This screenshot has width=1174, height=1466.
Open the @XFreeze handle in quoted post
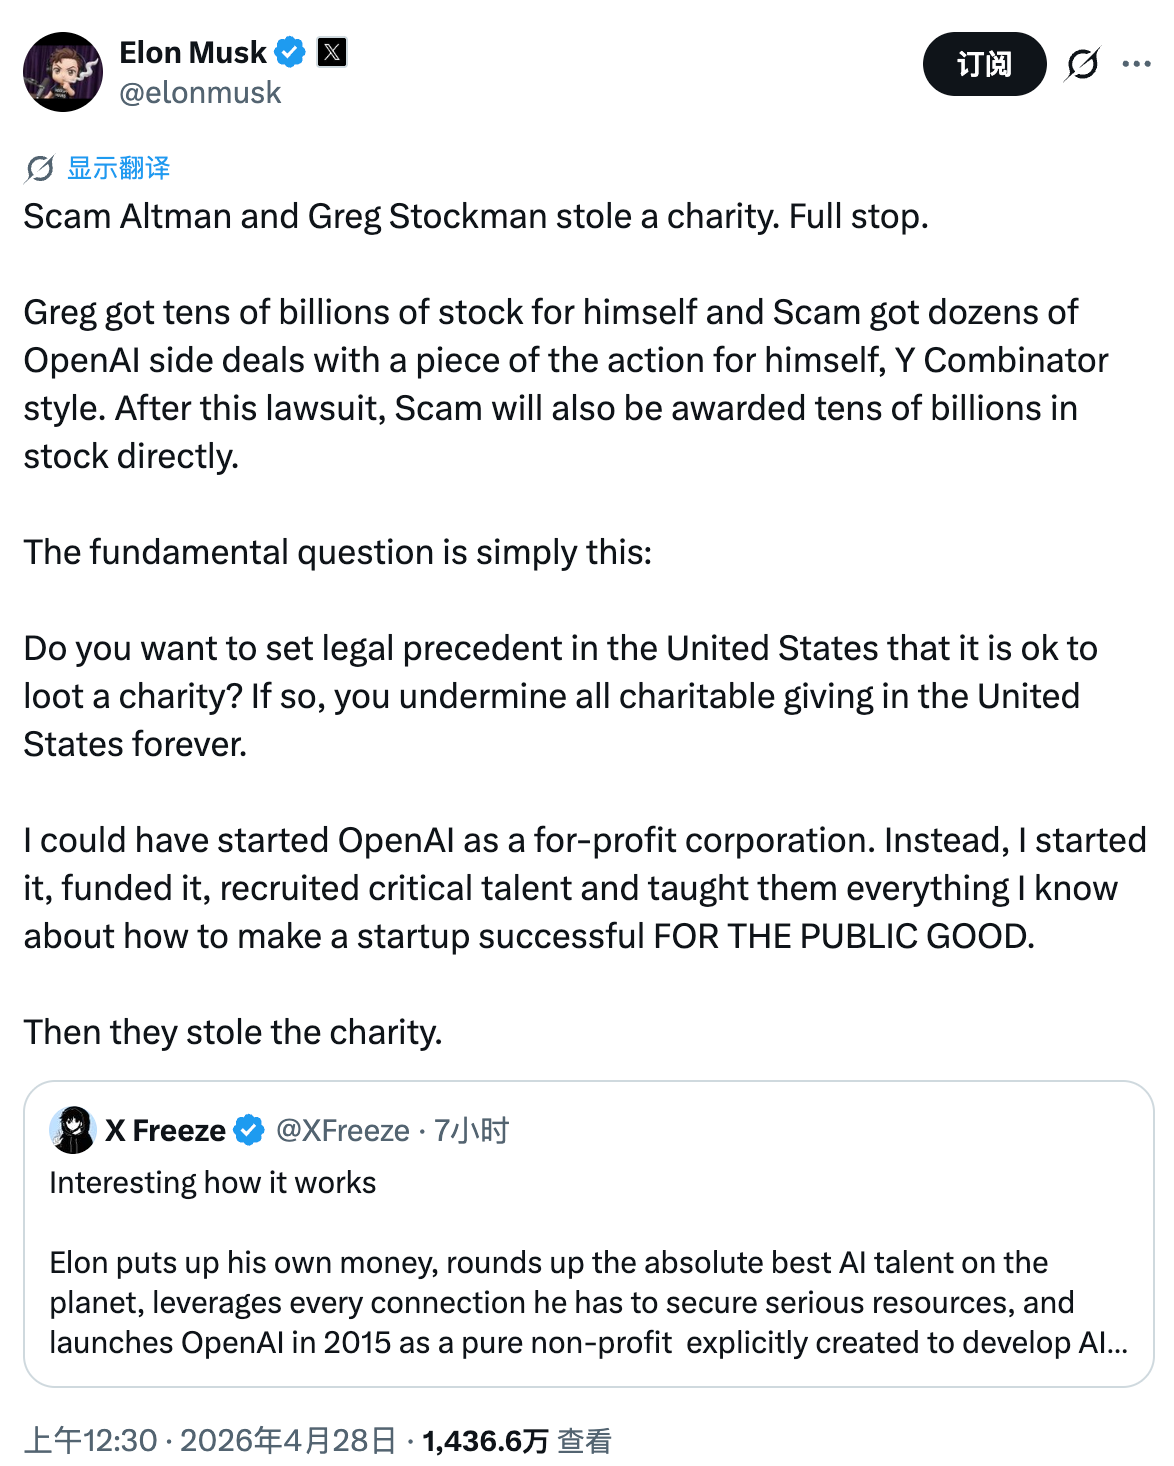click(x=342, y=1130)
